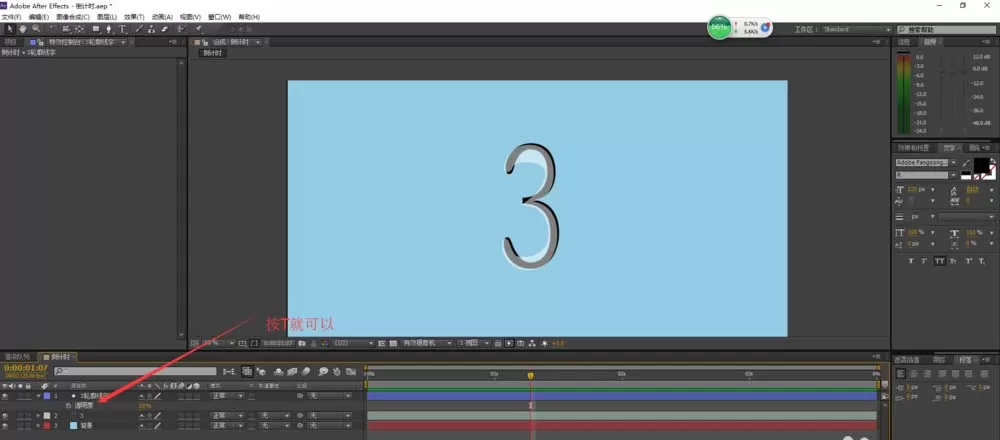Viewport: 1000px width, 440px height.
Task: Open the 动画(A) menu
Action: 162,17
